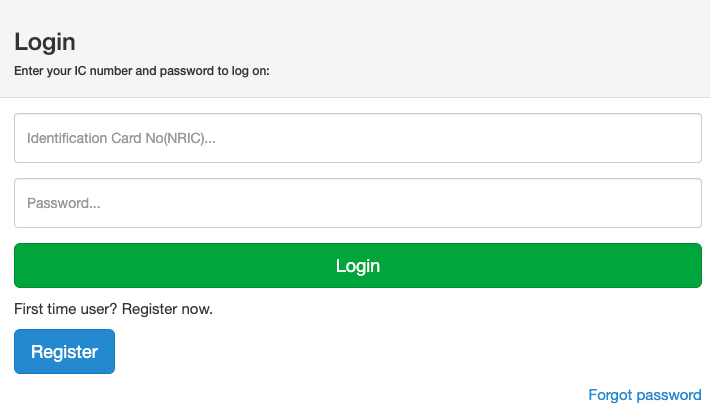Open the Forgot password link
This screenshot has height=410, width=710.
click(645, 395)
